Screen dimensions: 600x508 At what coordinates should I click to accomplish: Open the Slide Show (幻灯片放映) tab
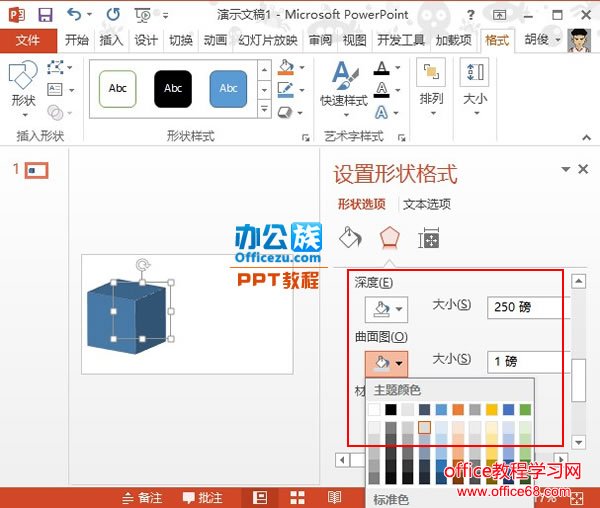pos(267,40)
